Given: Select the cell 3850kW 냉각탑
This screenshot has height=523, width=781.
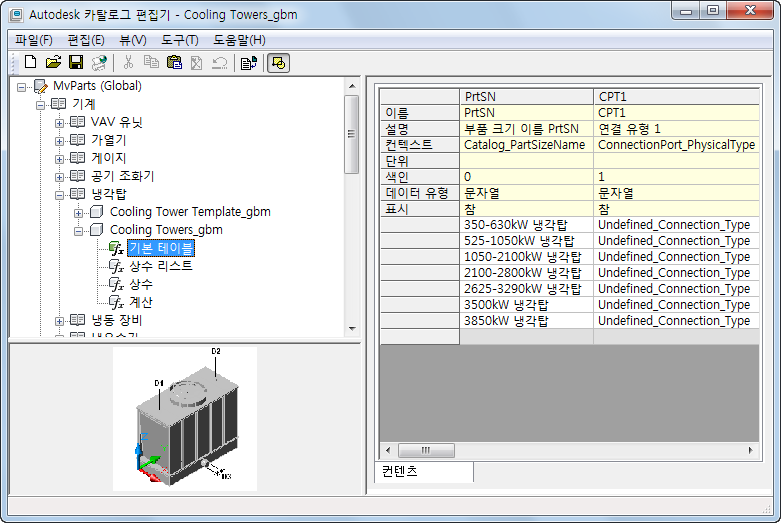Looking at the screenshot, I should [x=526, y=320].
